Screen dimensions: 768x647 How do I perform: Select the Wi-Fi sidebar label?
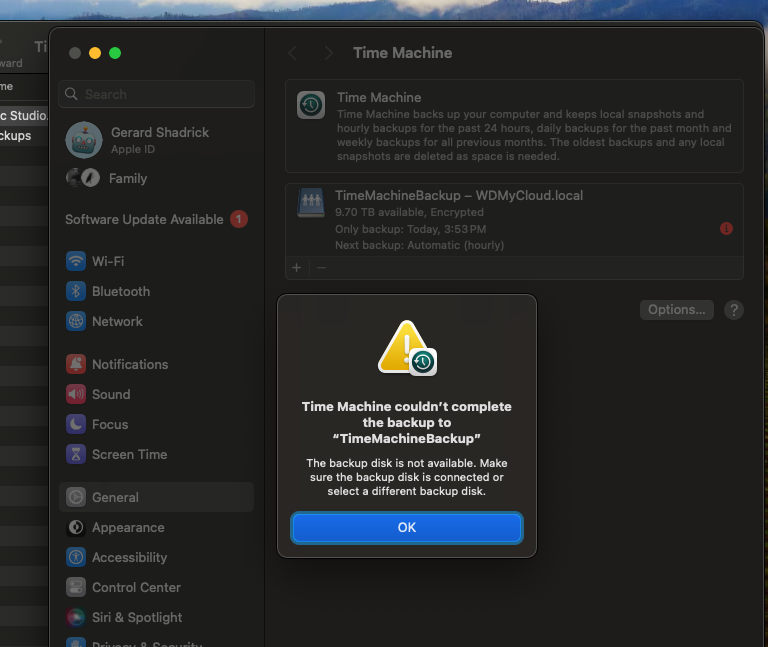[108, 261]
